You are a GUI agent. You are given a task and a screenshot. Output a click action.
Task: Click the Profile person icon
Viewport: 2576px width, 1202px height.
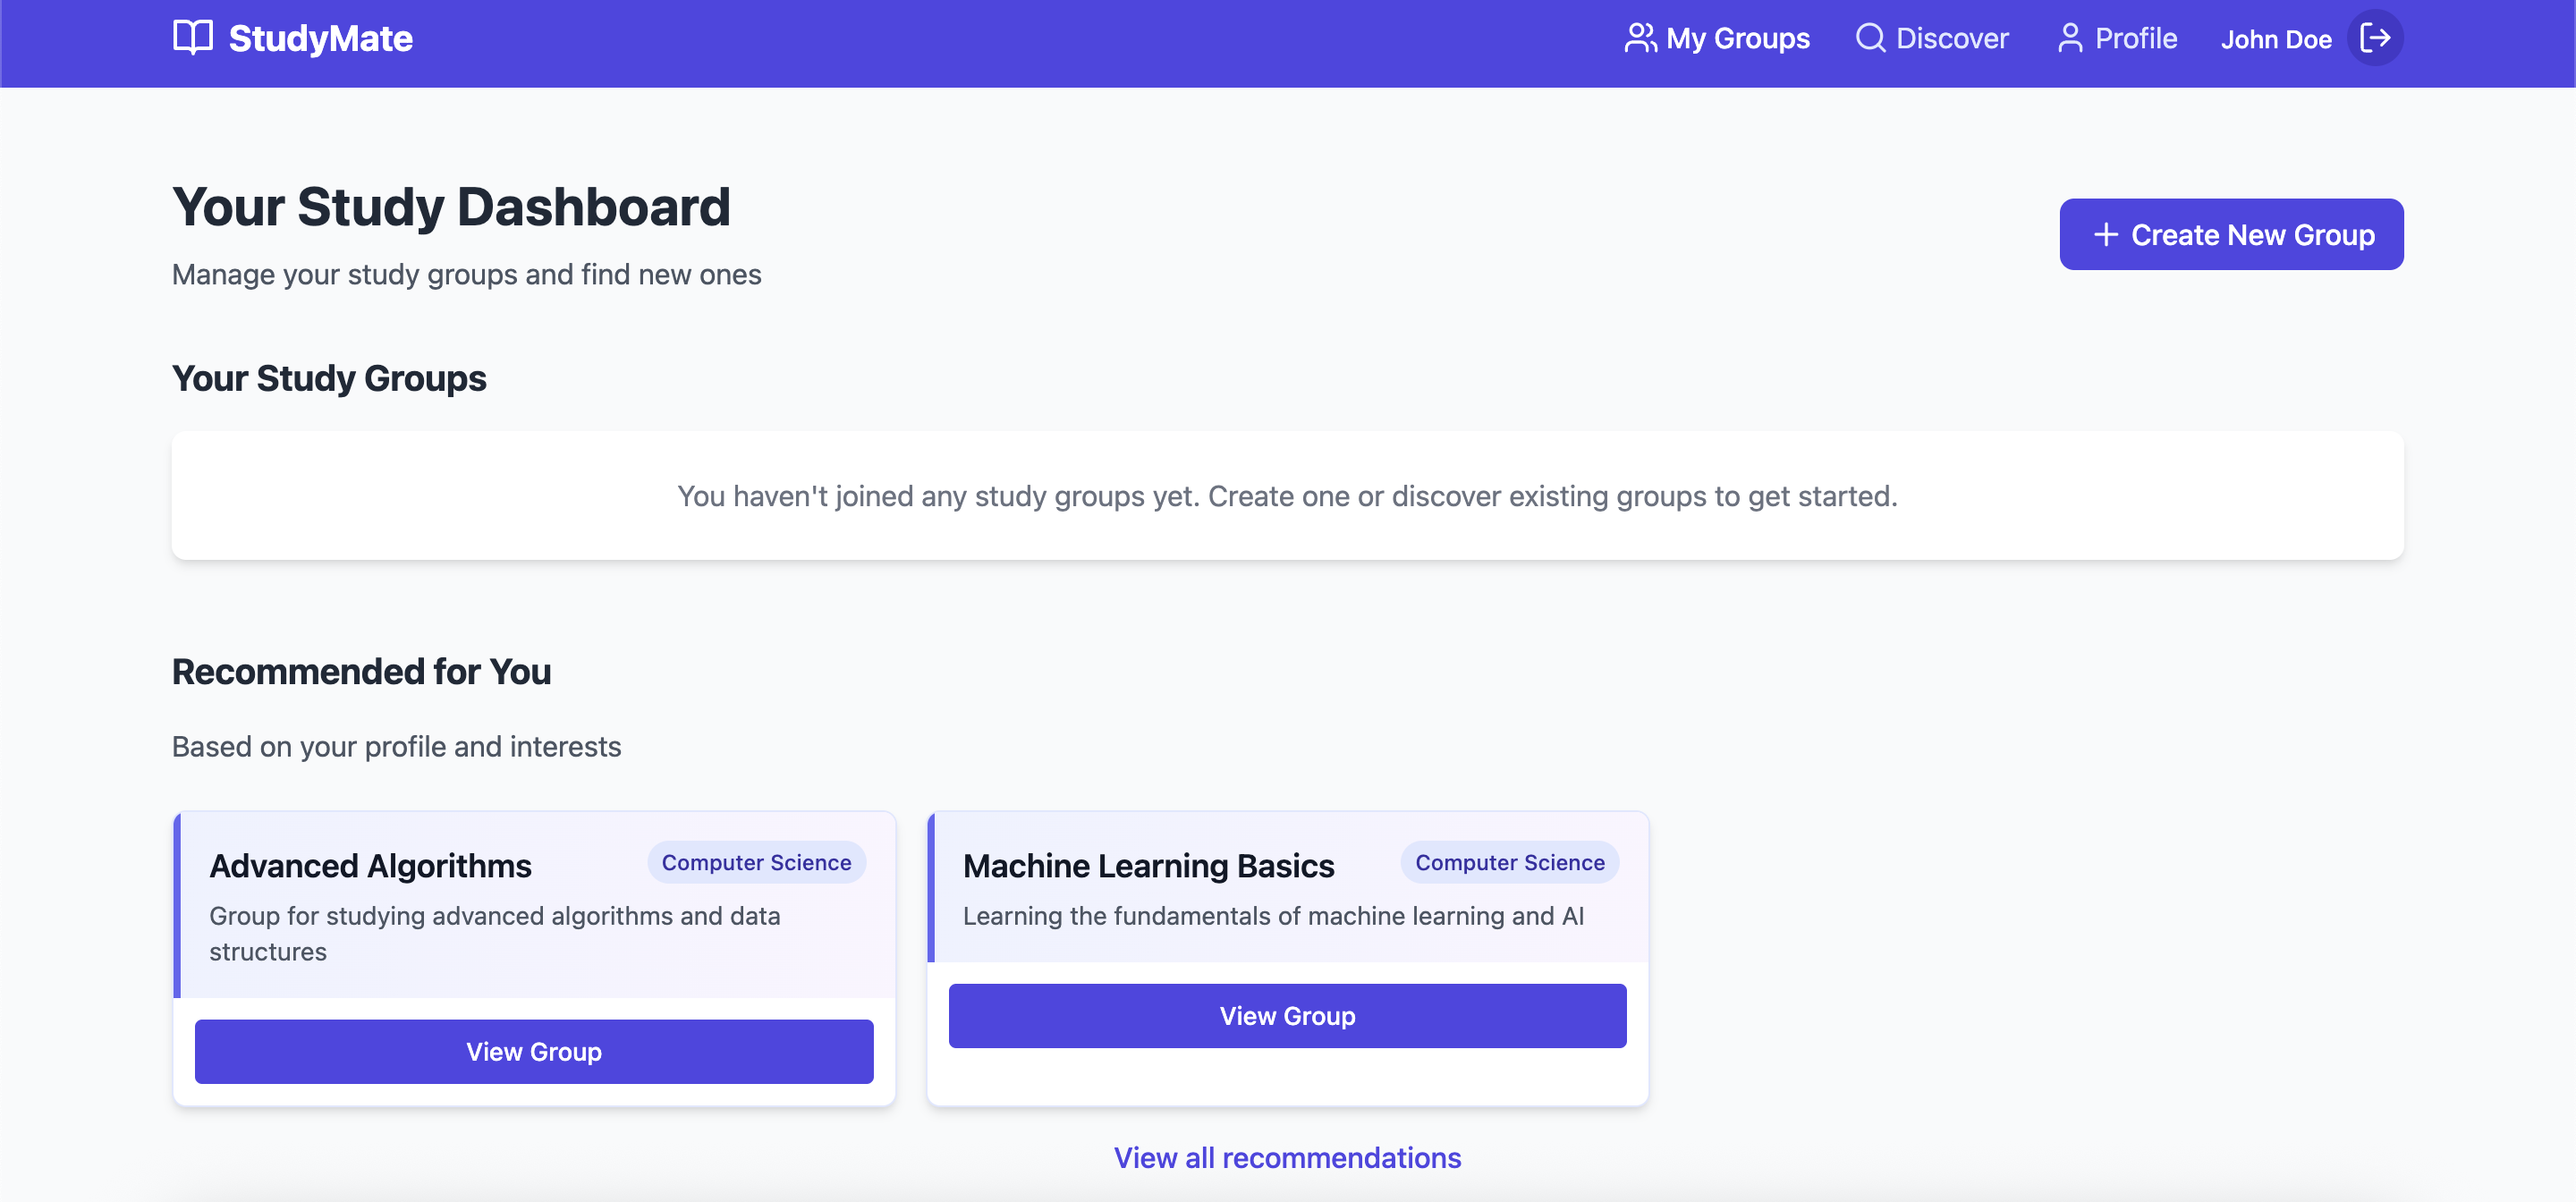(2070, 38)
